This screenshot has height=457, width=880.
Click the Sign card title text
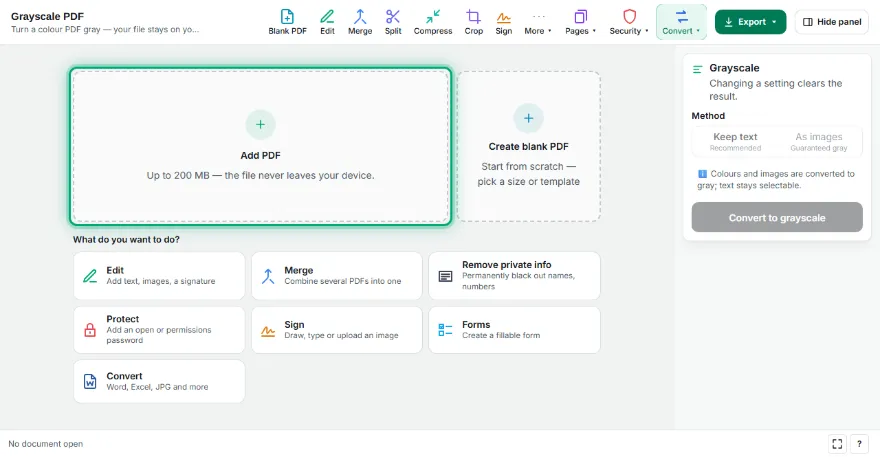click(294, 325)
